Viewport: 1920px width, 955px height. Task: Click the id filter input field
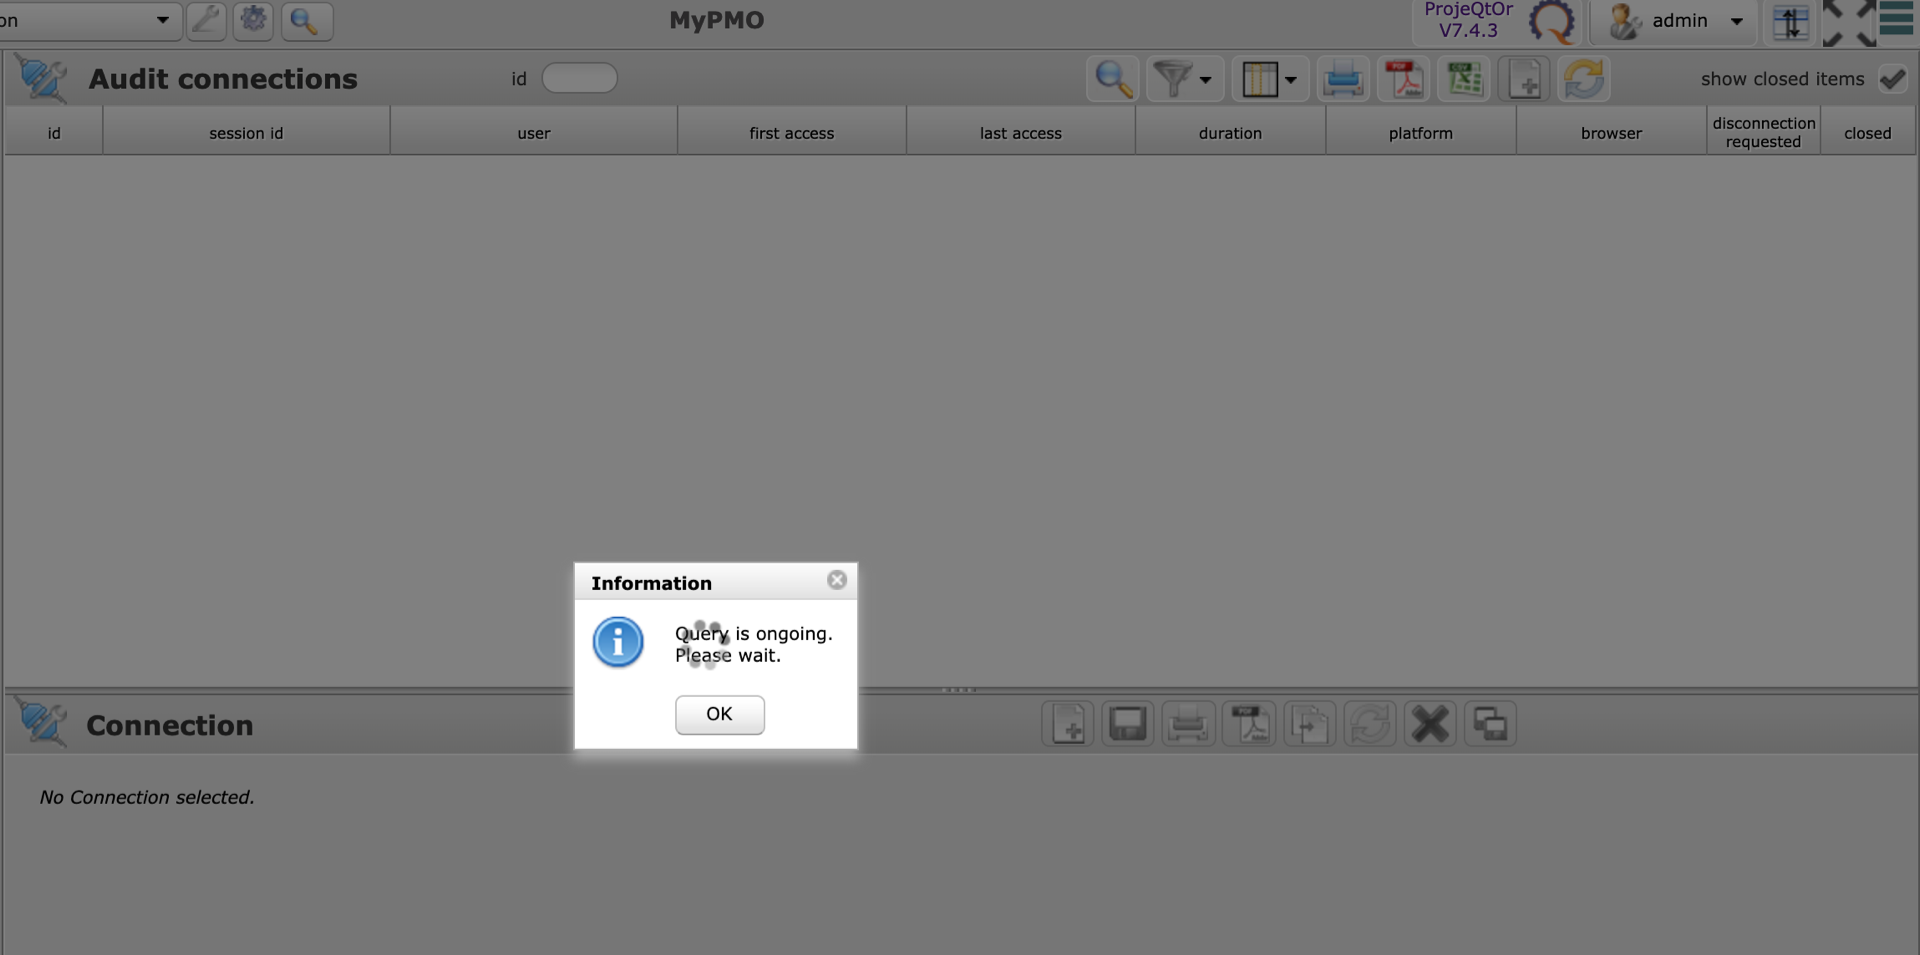point(579,78)
